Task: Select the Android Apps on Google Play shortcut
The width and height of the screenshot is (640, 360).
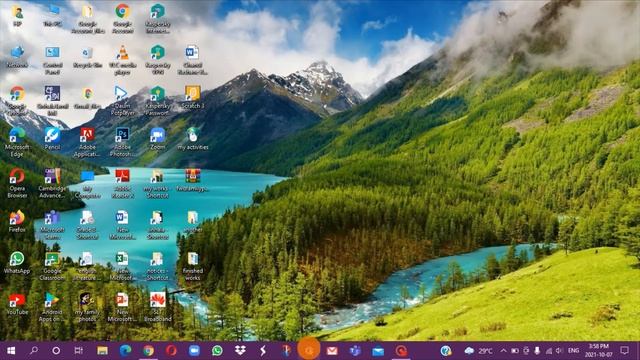Action: (x=53, y=307)
